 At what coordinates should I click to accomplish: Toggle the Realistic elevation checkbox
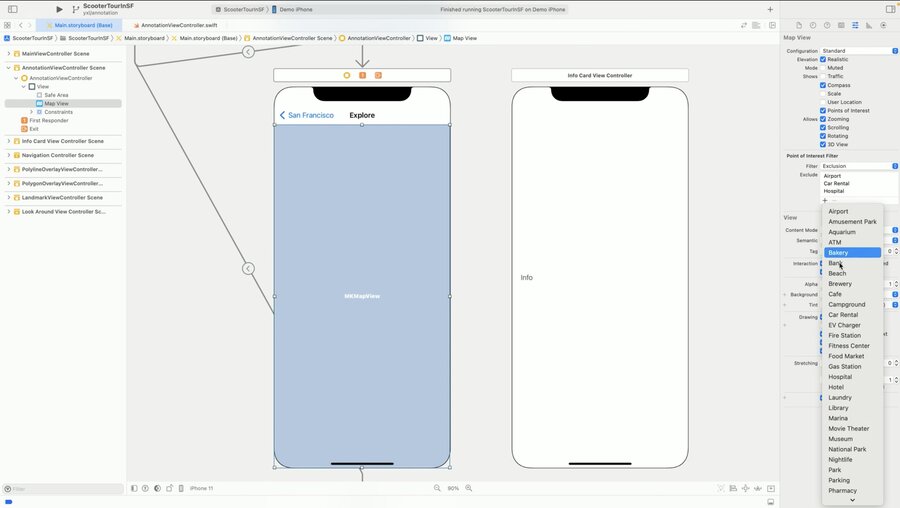[x=823, y=59]
